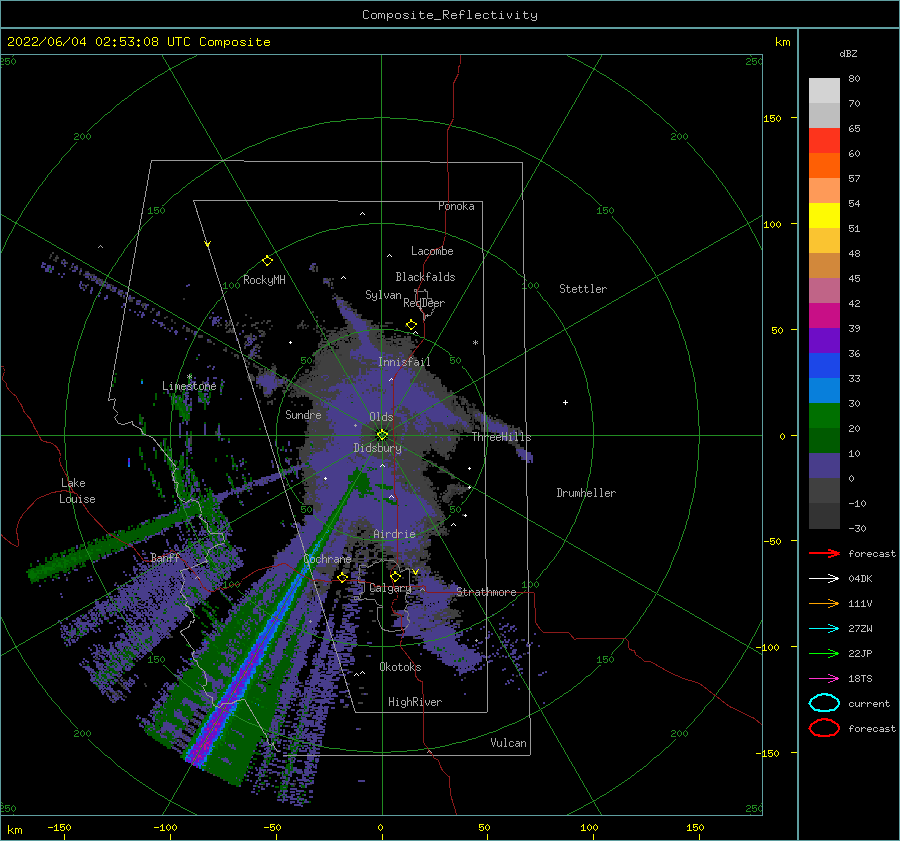Click the Drumheller label
This screenshot has width=900, height=841.
click(586, 493)
